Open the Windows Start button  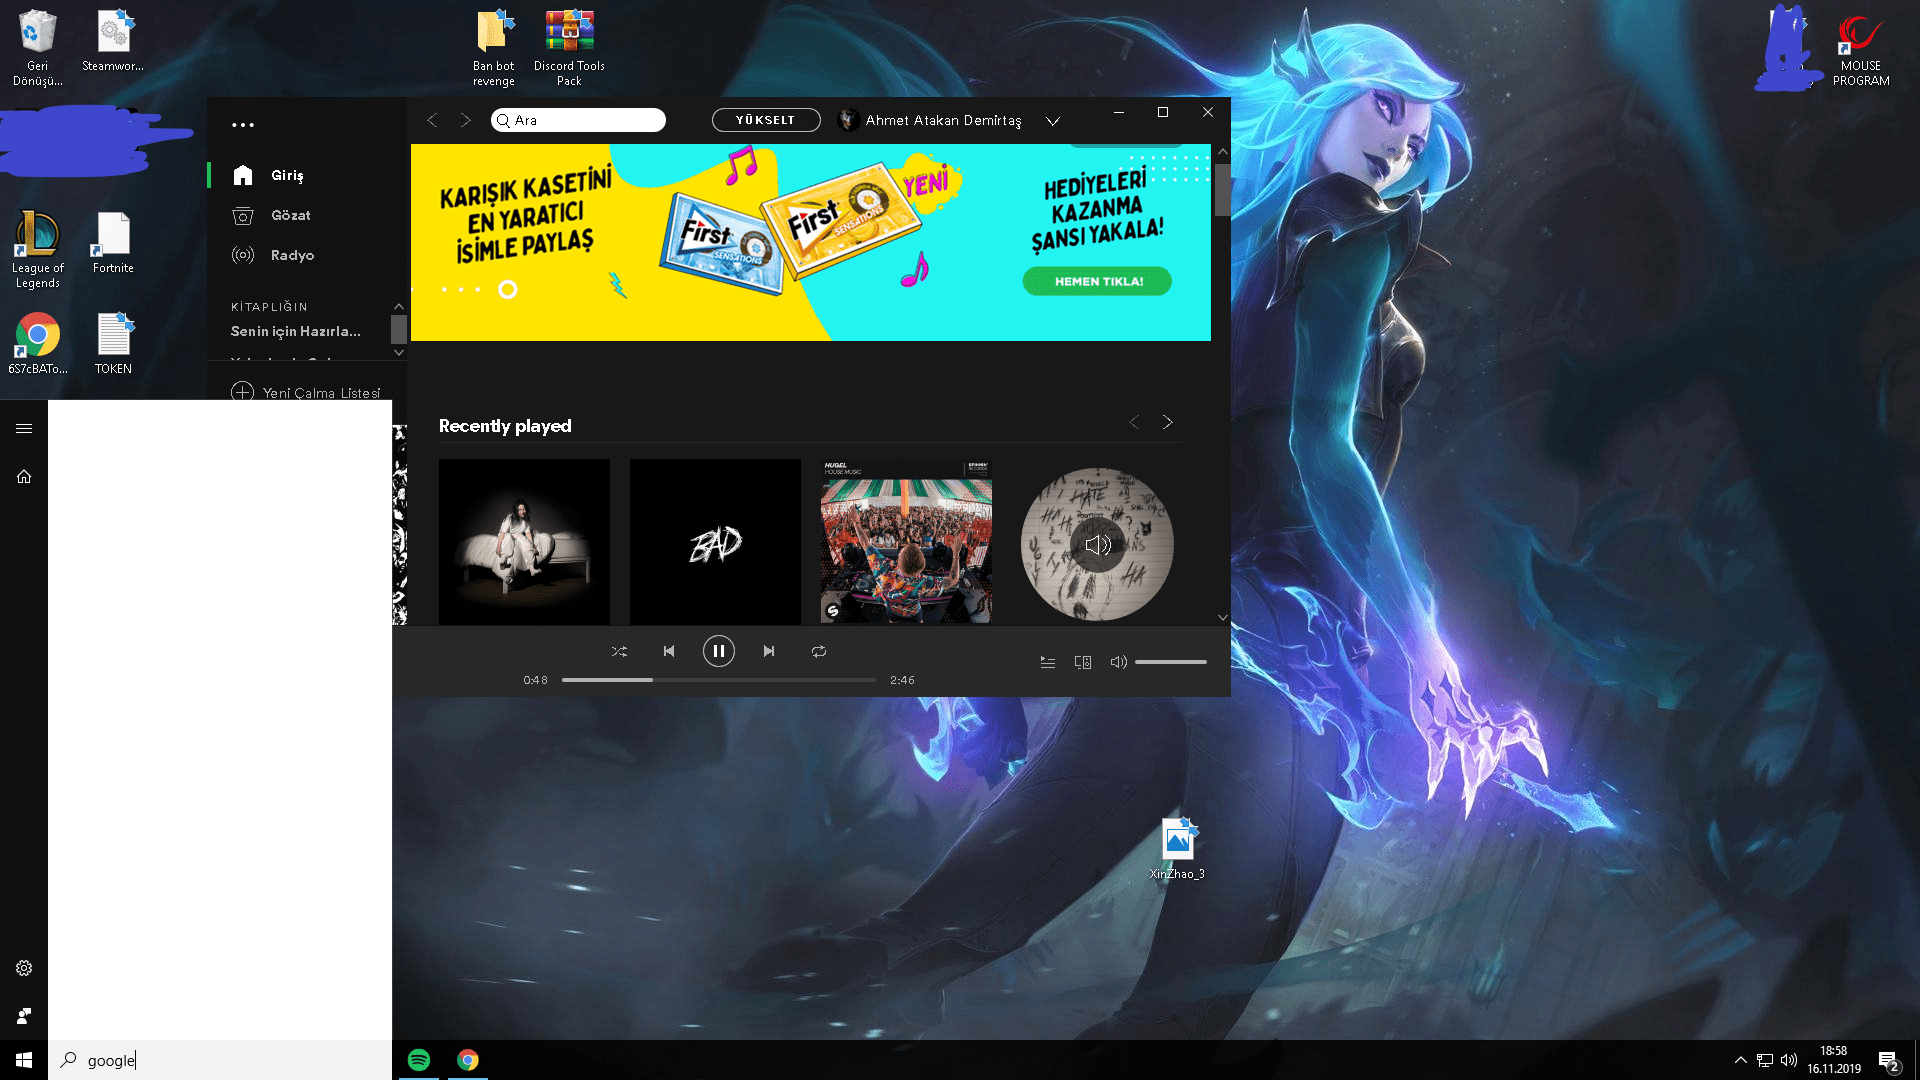24,1060
